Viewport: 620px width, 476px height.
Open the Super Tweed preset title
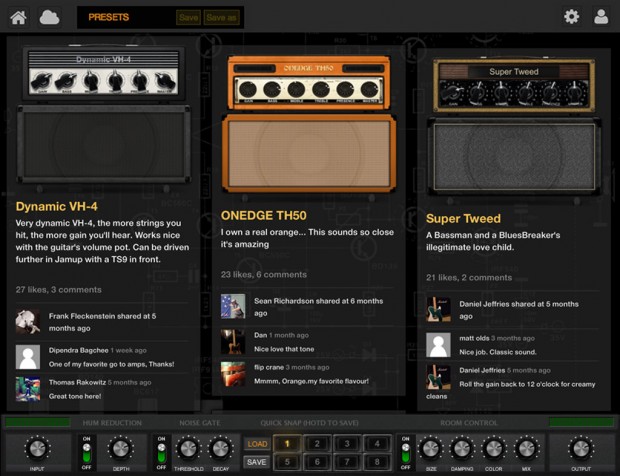[463, 218]
